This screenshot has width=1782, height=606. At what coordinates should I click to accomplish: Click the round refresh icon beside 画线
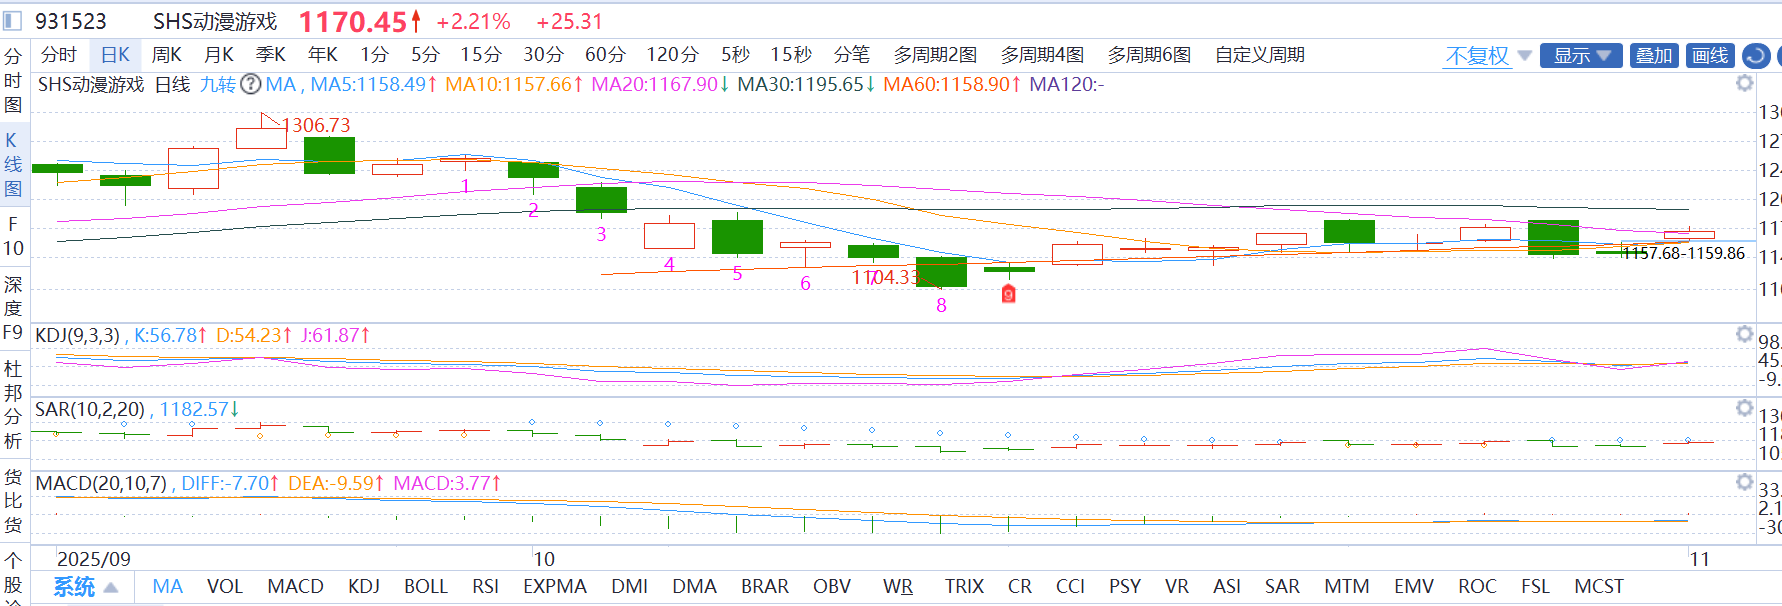click(1756, 56)
